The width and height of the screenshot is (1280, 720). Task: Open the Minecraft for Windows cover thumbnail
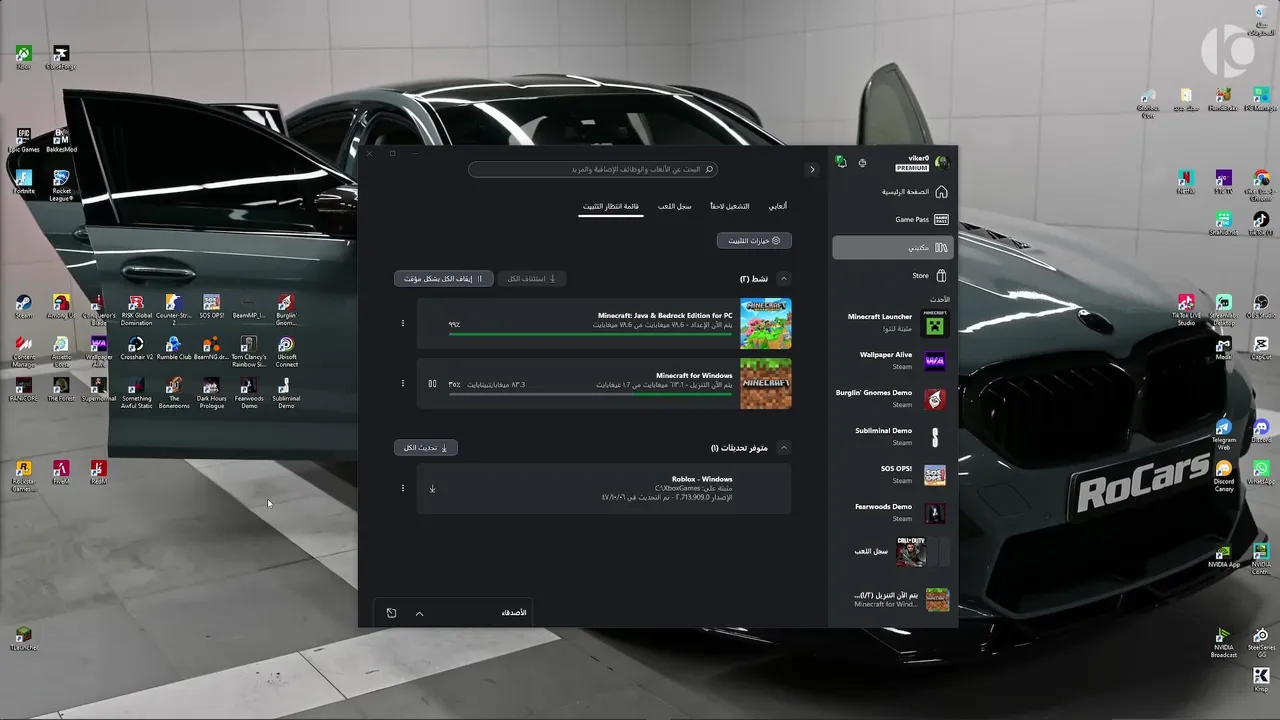point(766,384)
